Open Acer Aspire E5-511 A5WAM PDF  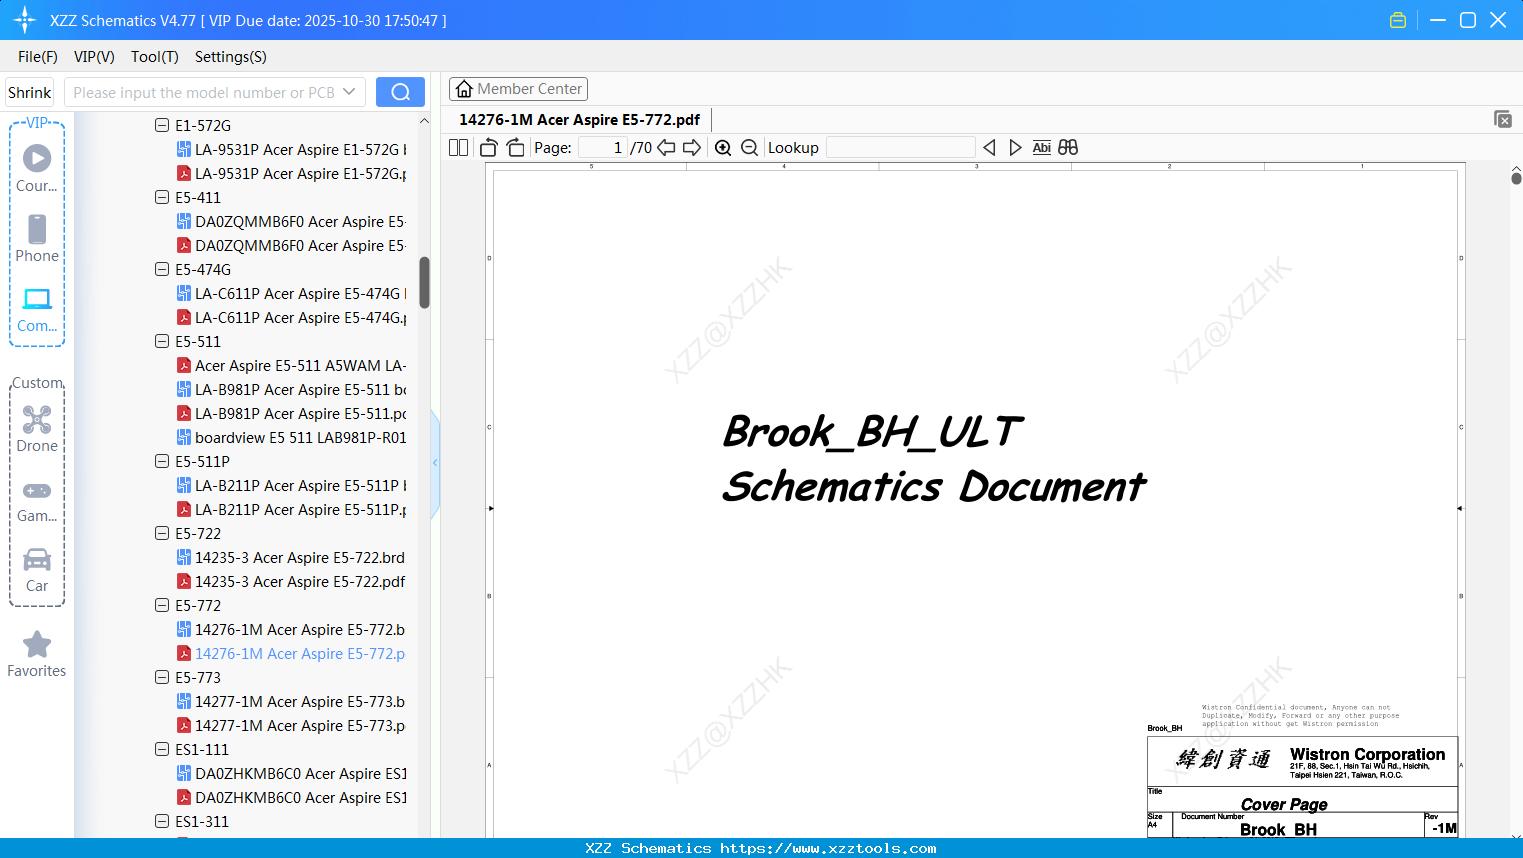pyautogui.click(x=291, y=366)
